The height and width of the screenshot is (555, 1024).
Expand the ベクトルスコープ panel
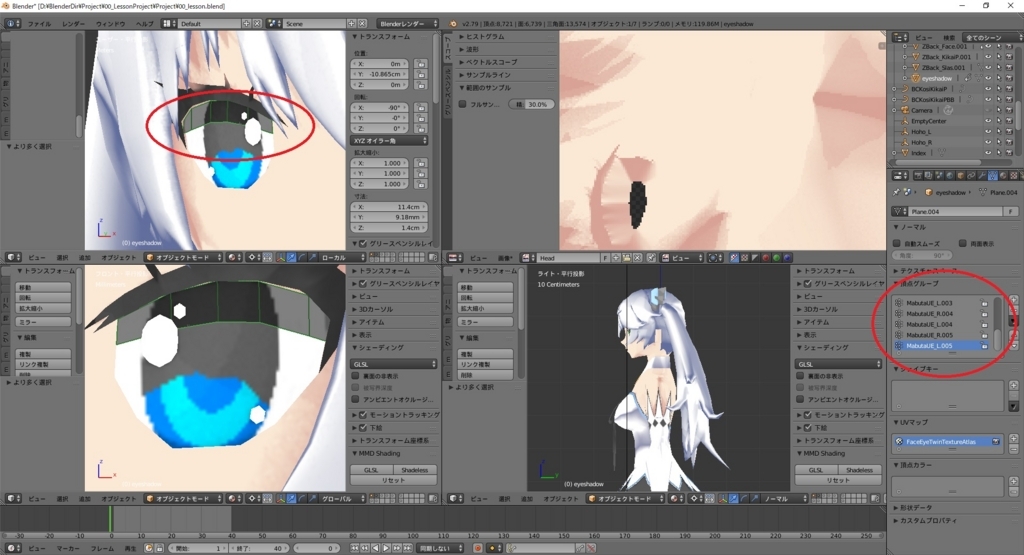click(x=489, y=62)
